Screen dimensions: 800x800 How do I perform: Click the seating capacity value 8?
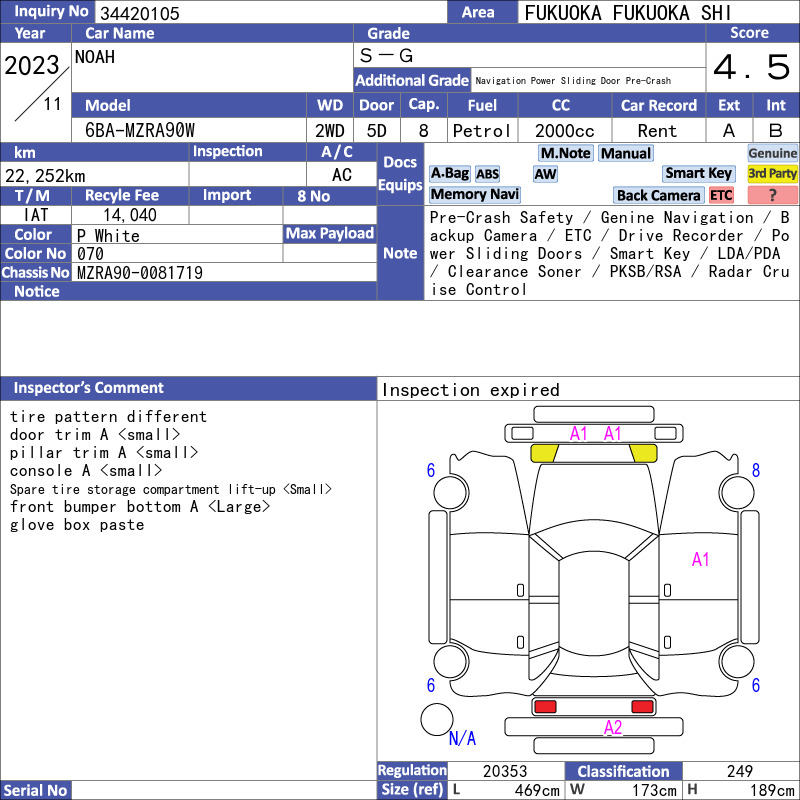423,131
